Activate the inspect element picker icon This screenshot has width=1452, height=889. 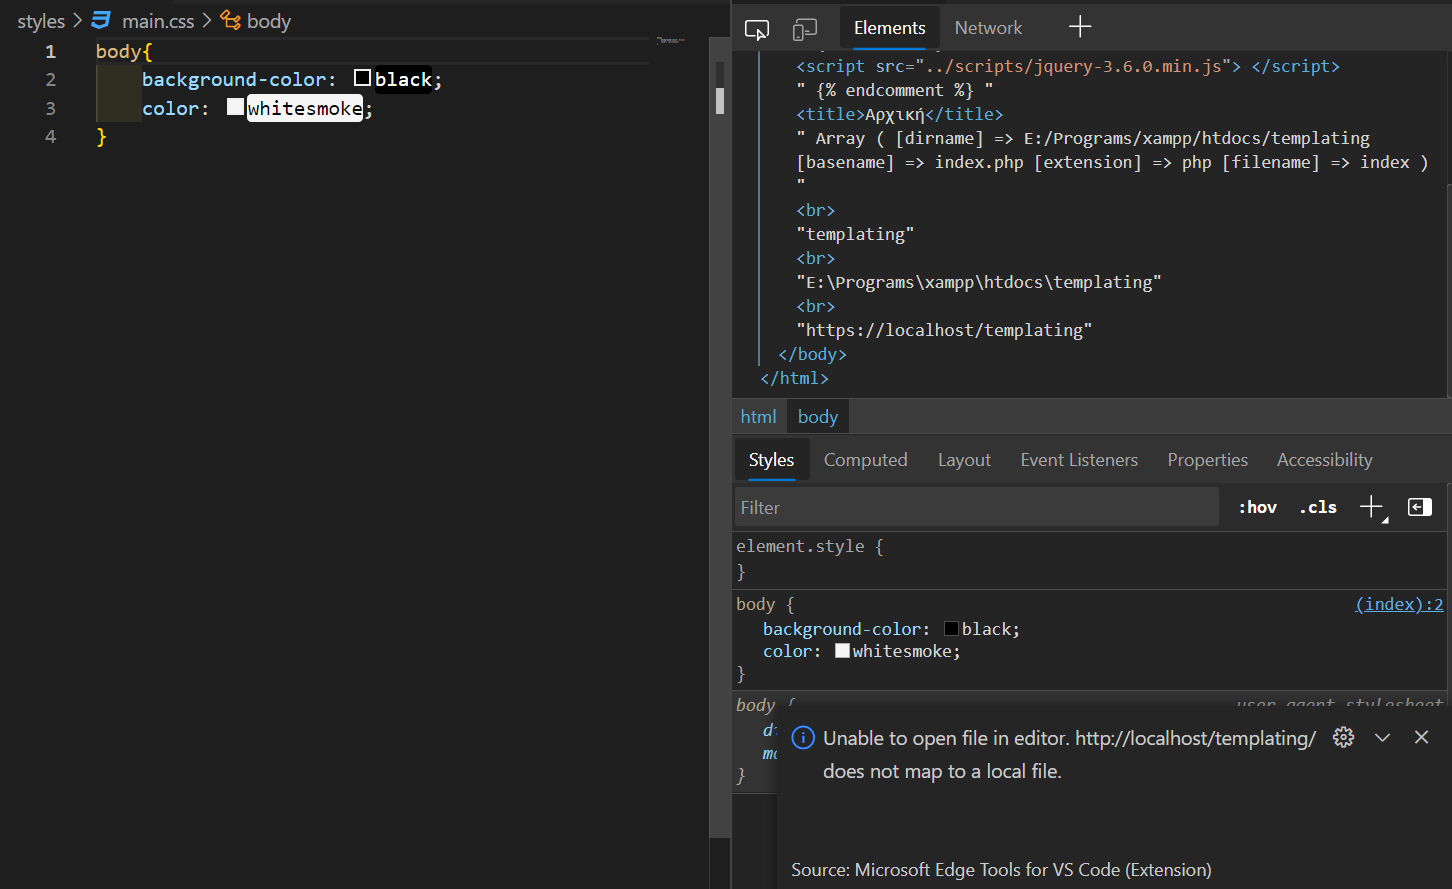pyautogui.click(x=757, y=29)
